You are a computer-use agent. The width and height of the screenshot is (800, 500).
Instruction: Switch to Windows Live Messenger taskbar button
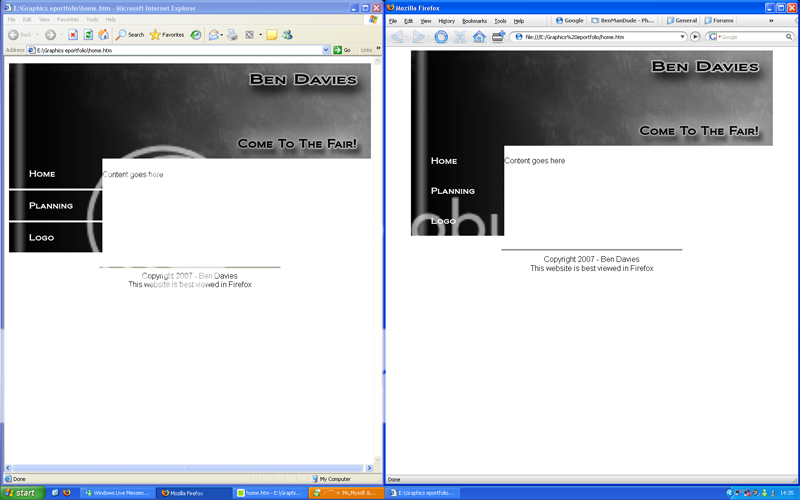click(x=117, y=493)
